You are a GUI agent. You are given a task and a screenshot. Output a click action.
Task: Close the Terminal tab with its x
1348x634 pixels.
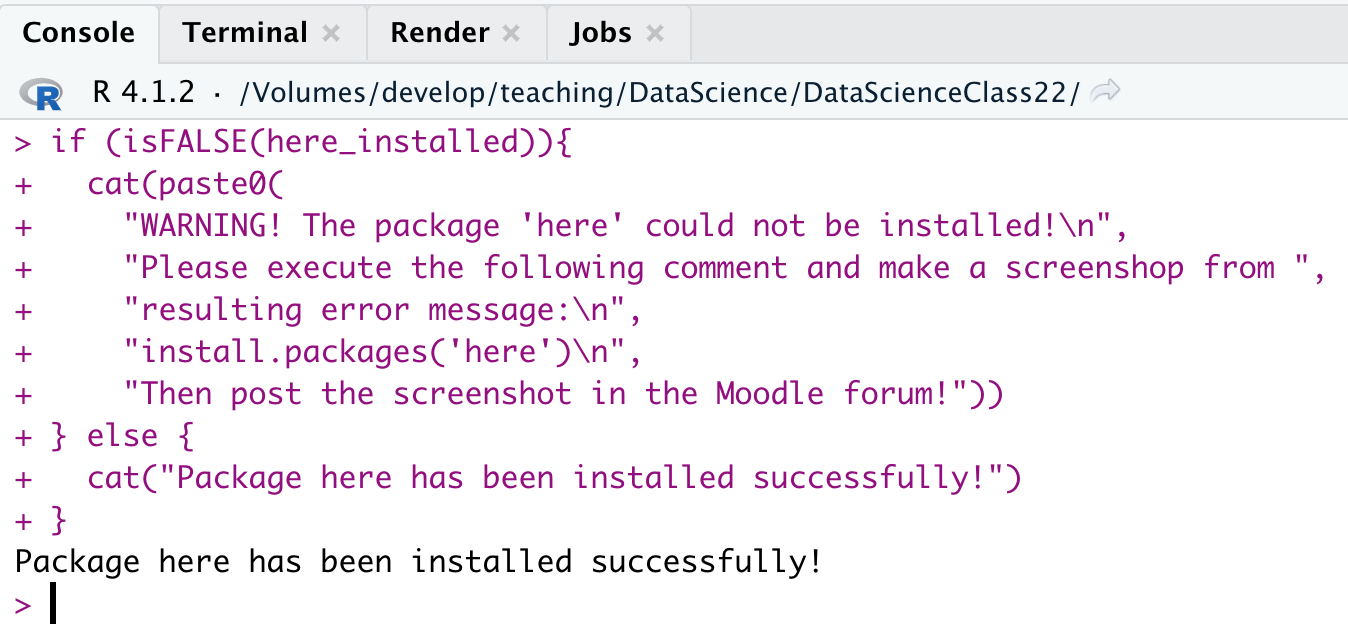[331, 34]
